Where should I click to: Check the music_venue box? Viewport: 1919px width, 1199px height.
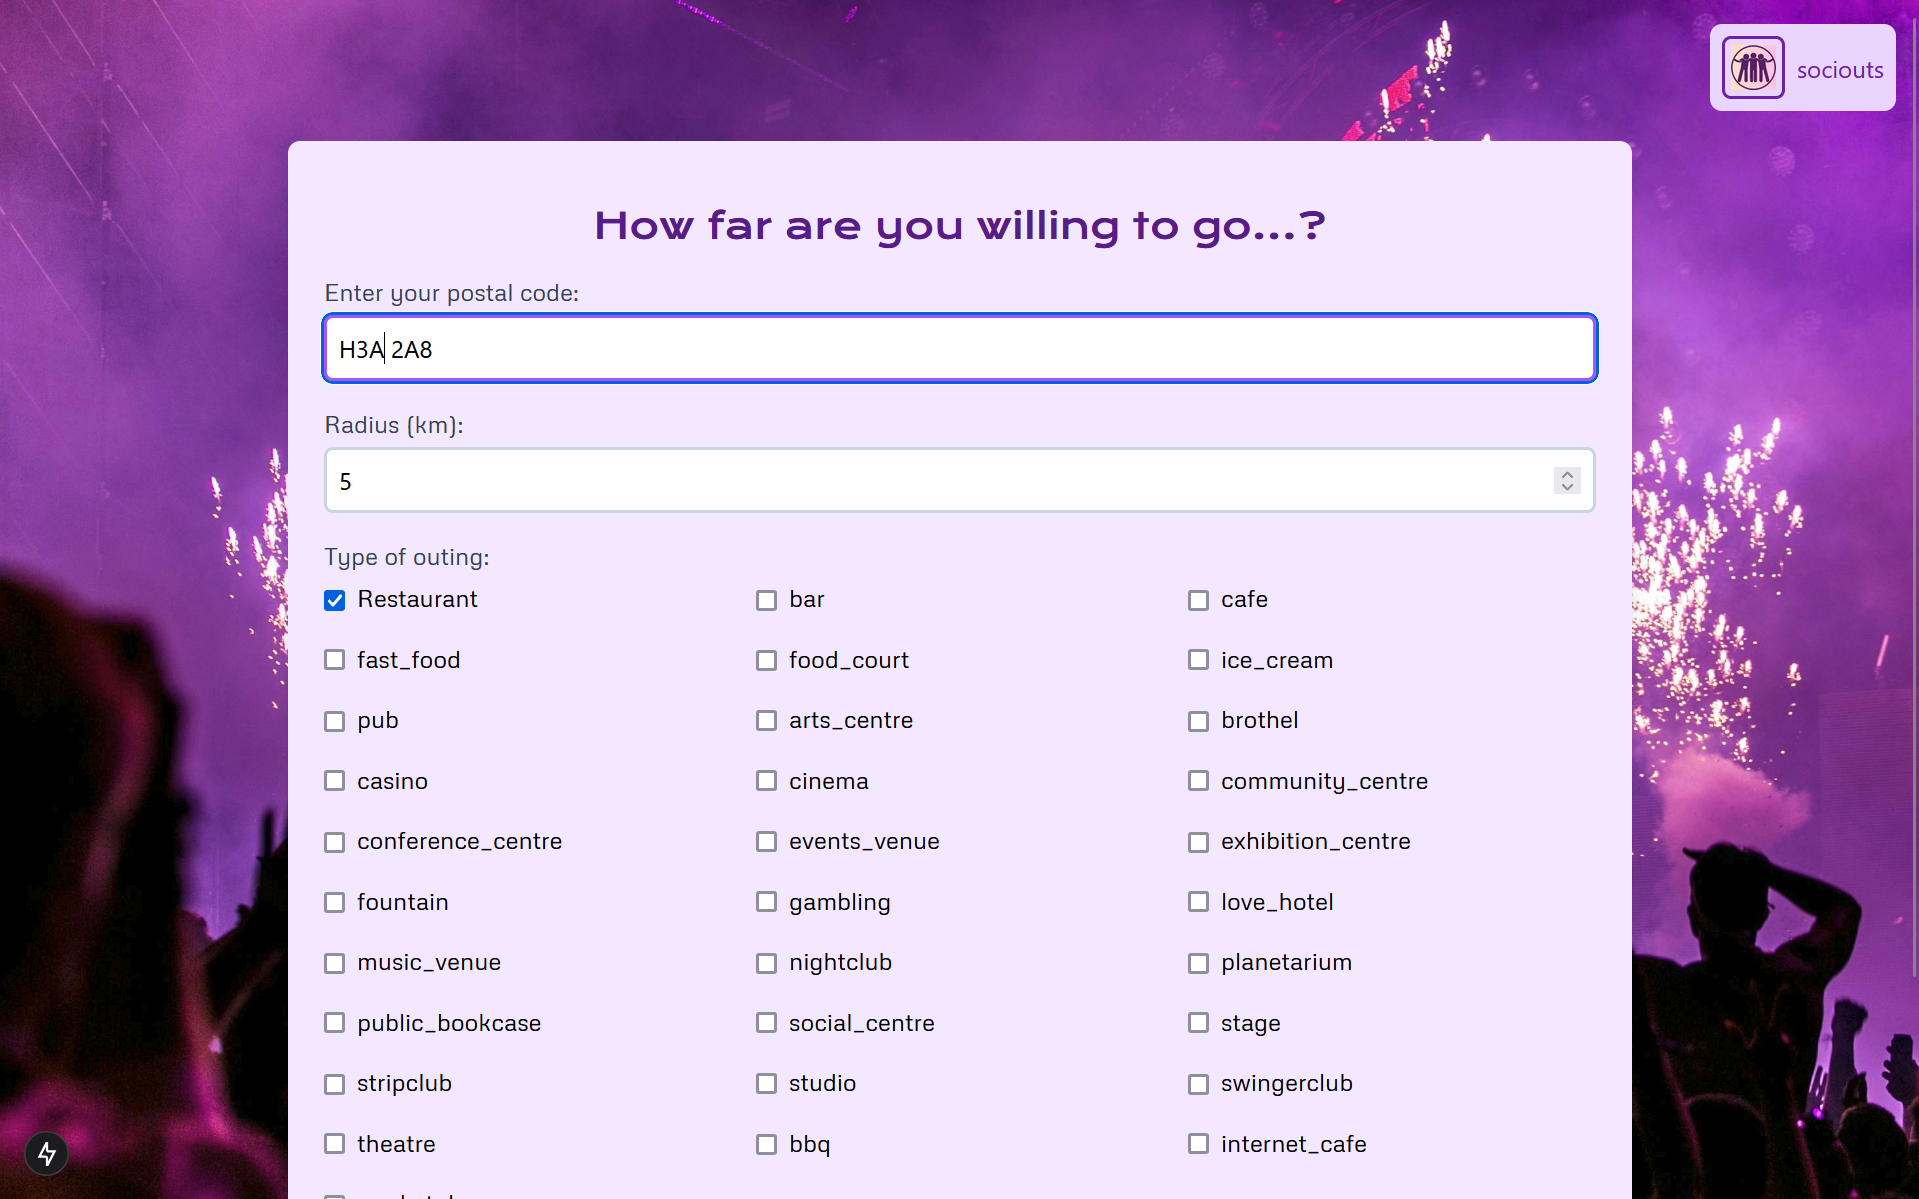[335, 963]
